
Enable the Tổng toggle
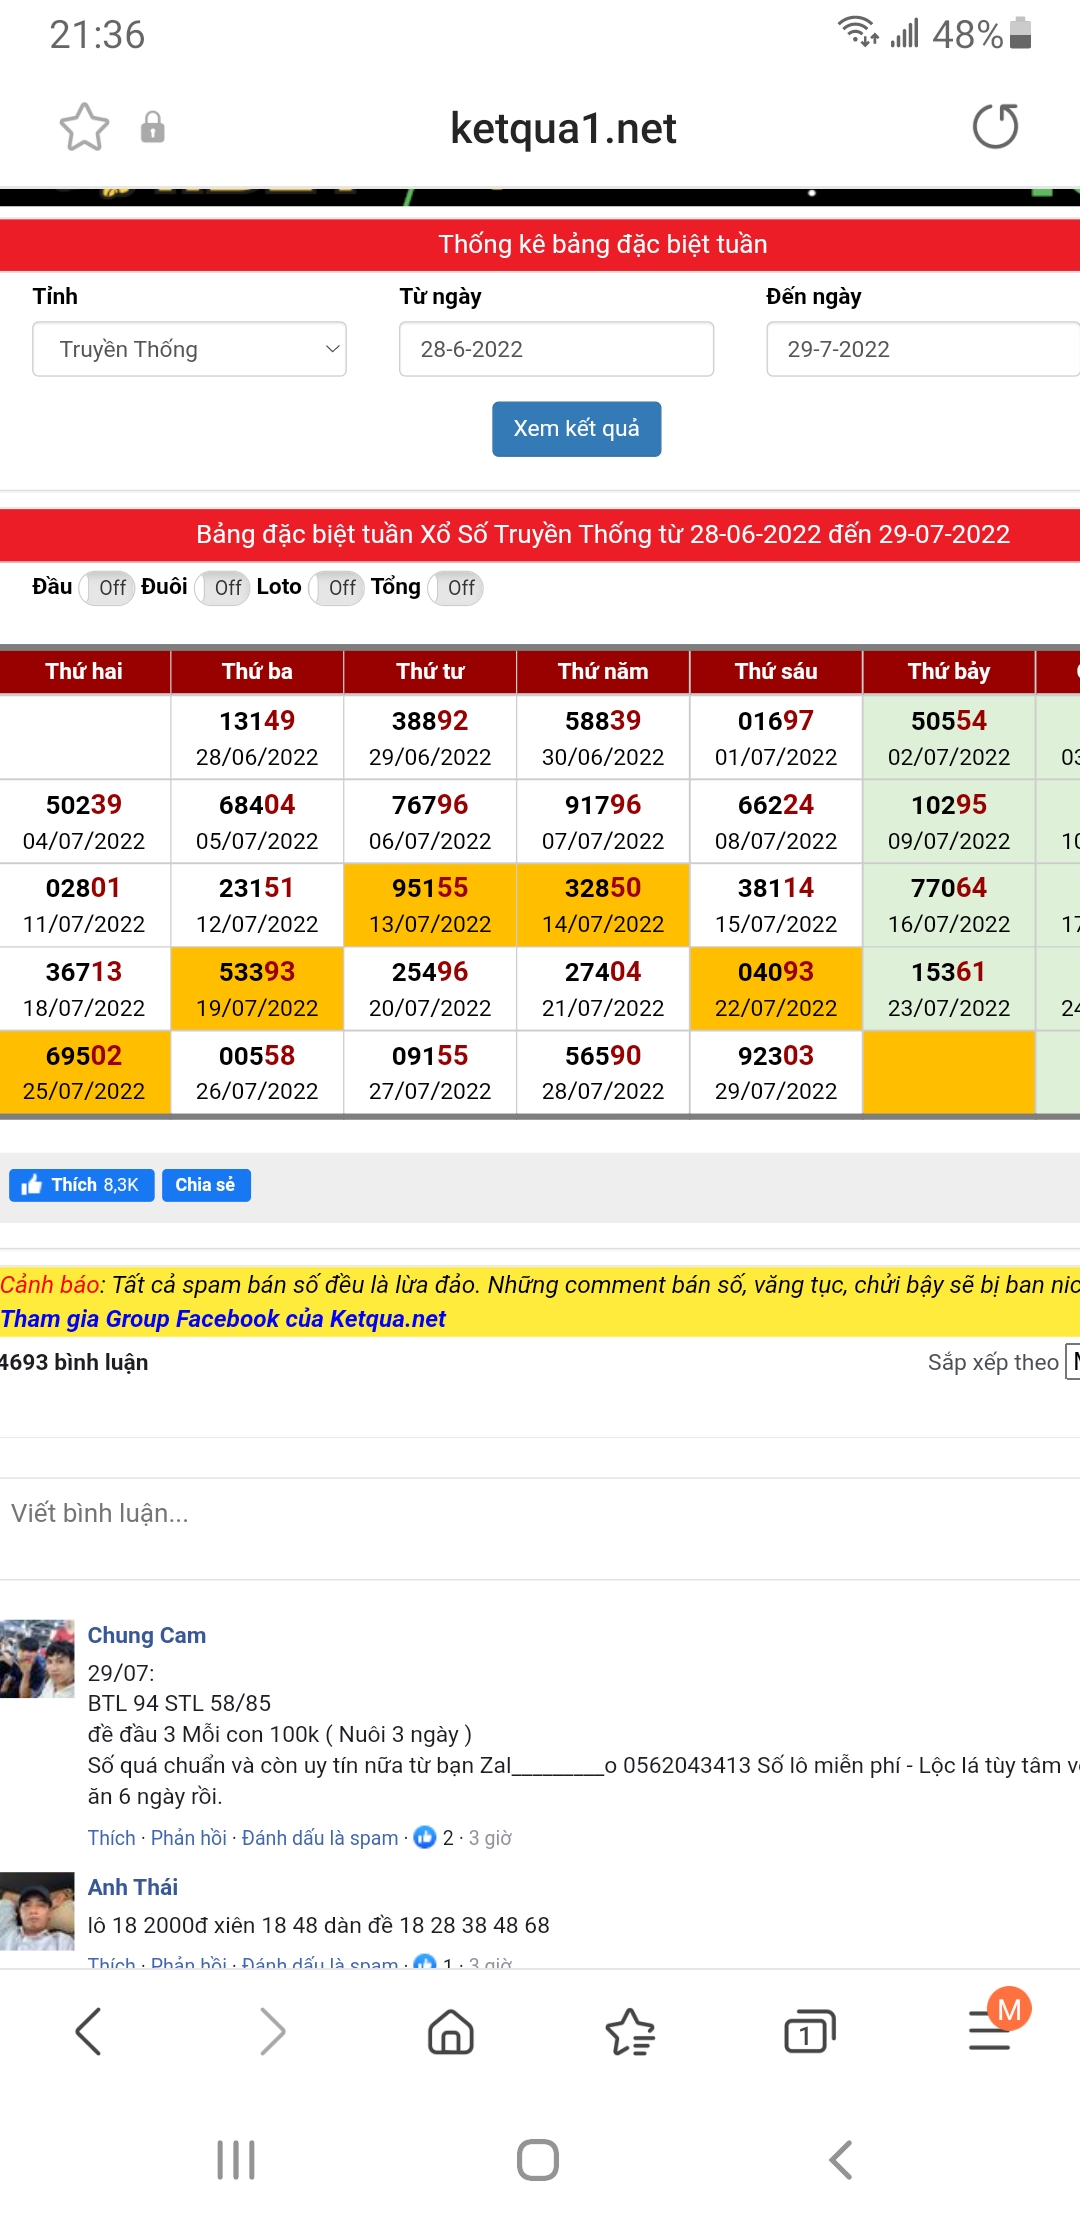pos(456,588)
